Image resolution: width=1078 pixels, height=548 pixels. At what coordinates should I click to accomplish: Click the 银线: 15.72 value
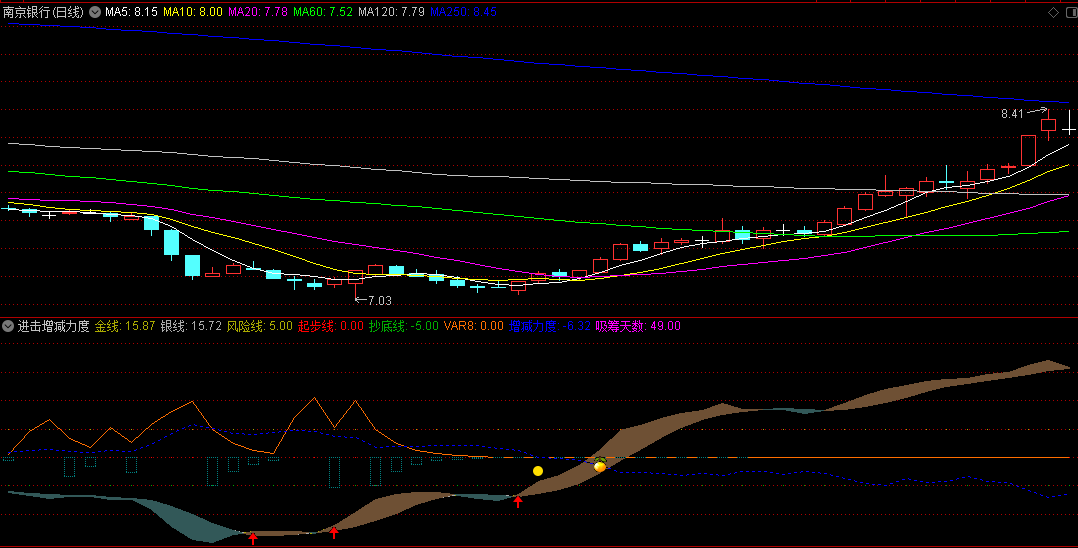(x=191, y=326)
